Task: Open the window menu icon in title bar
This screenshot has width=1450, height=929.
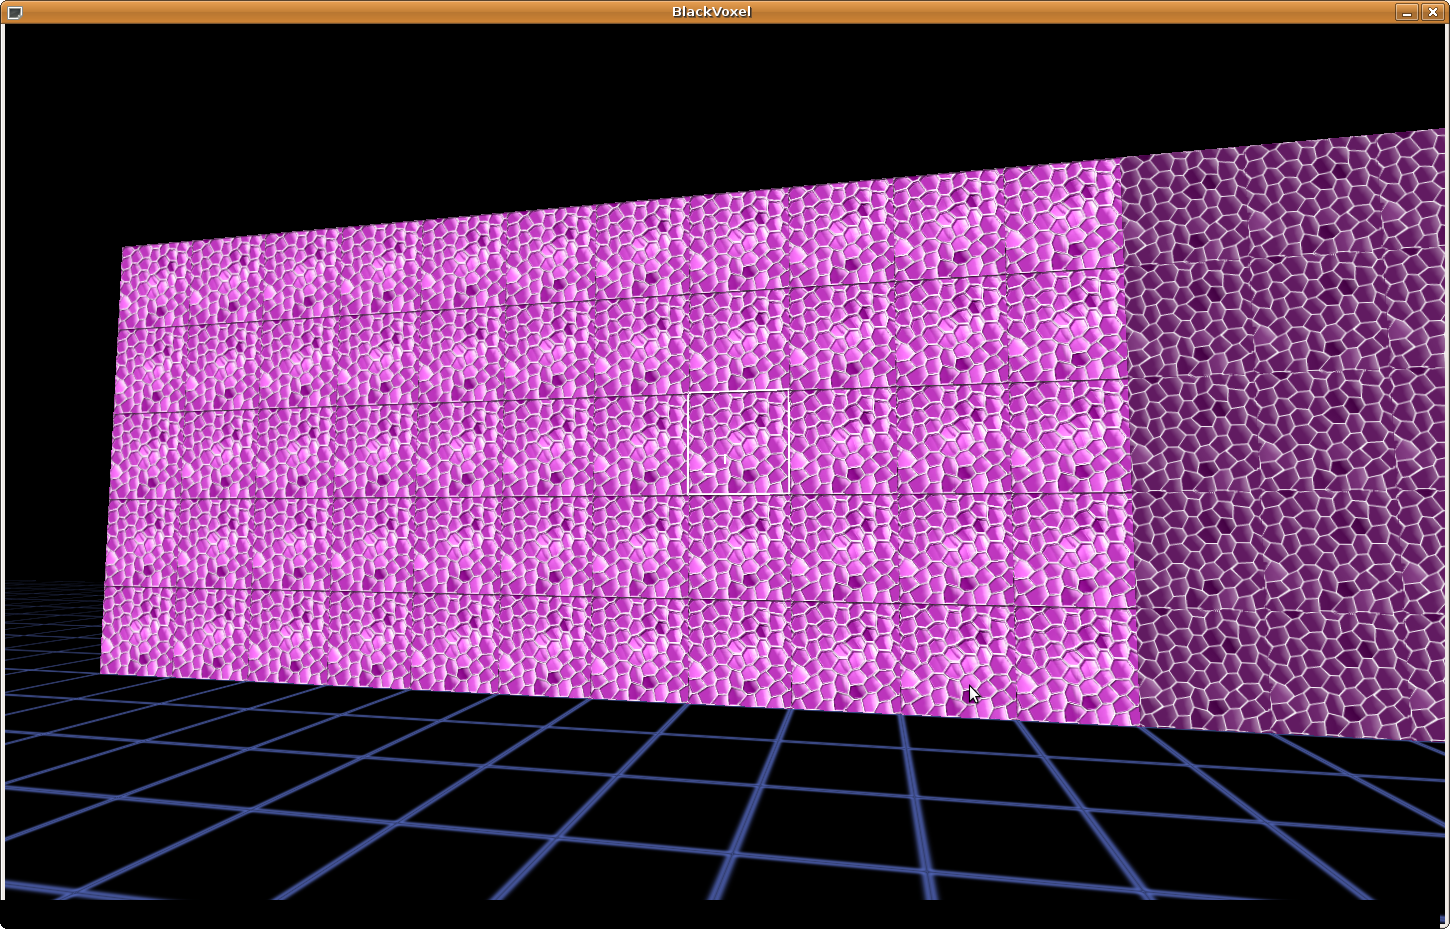Action: (x=14, y=12)
